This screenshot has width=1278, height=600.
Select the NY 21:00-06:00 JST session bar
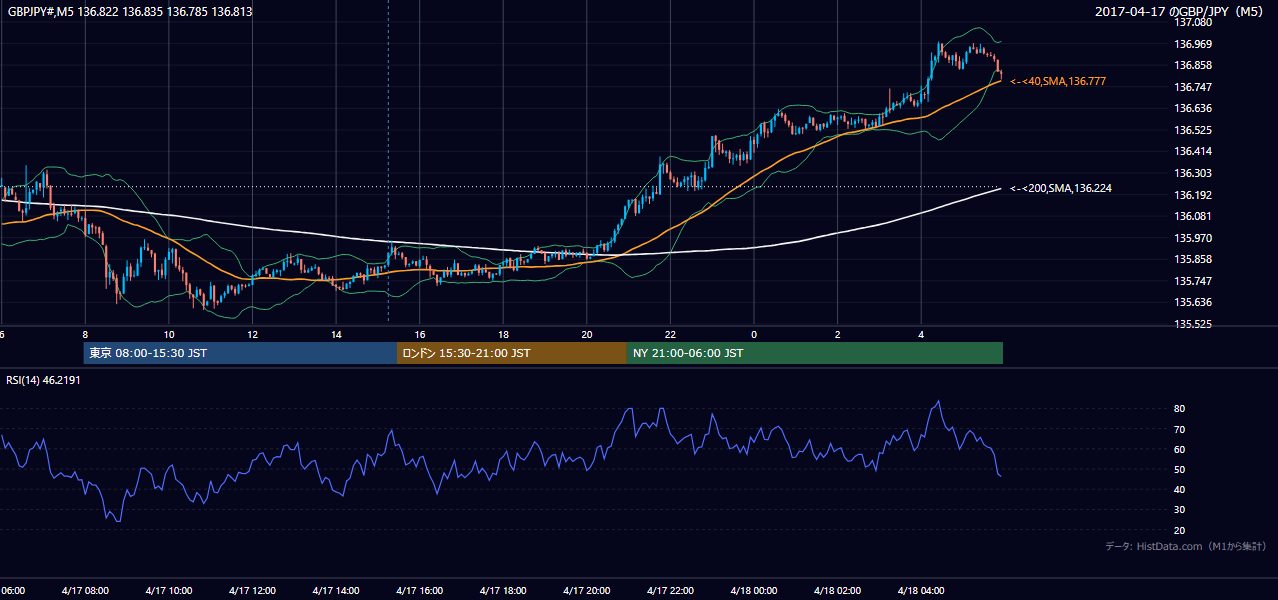tap(815, 353)
